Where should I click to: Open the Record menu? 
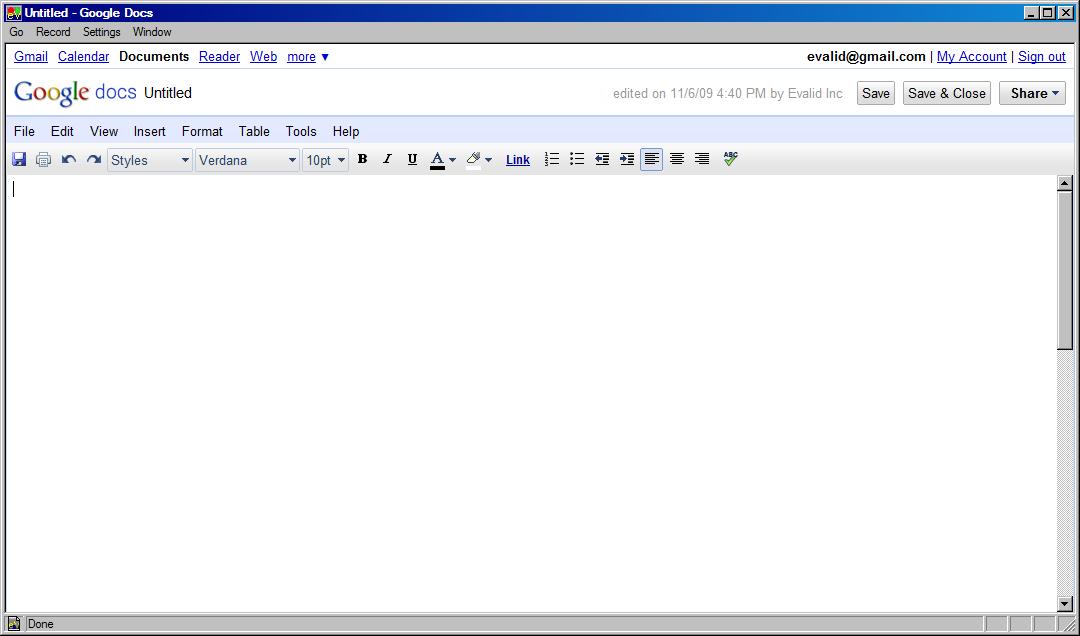tap(53, 32)
